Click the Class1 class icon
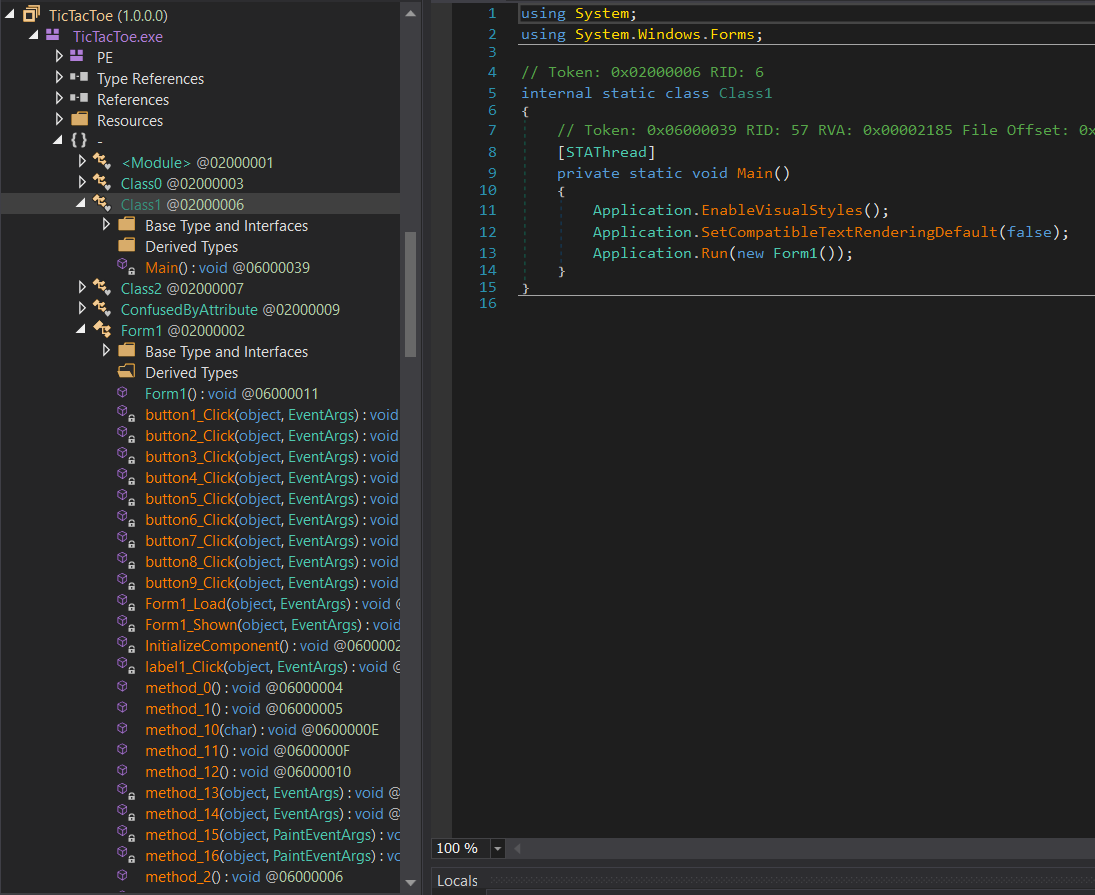The height and width of the screenshot is (895, 1095). coord(102,204)
